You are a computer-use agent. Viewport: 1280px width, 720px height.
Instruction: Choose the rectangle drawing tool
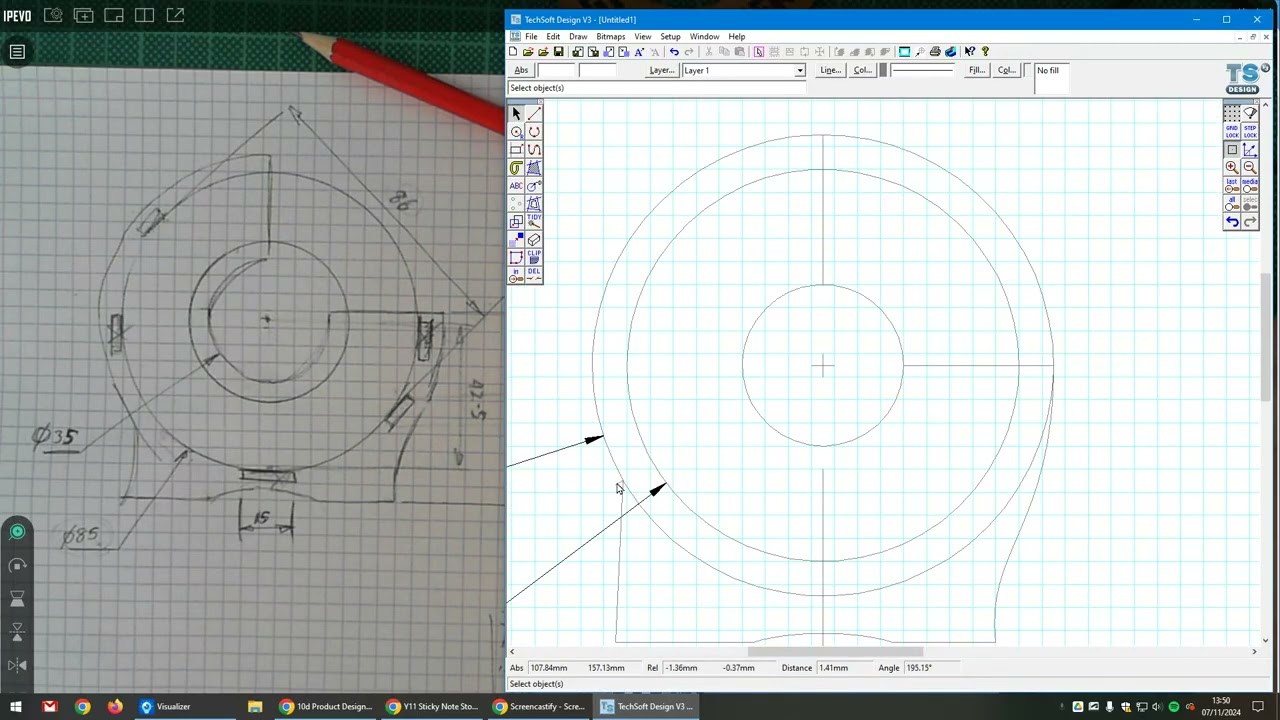516,150
